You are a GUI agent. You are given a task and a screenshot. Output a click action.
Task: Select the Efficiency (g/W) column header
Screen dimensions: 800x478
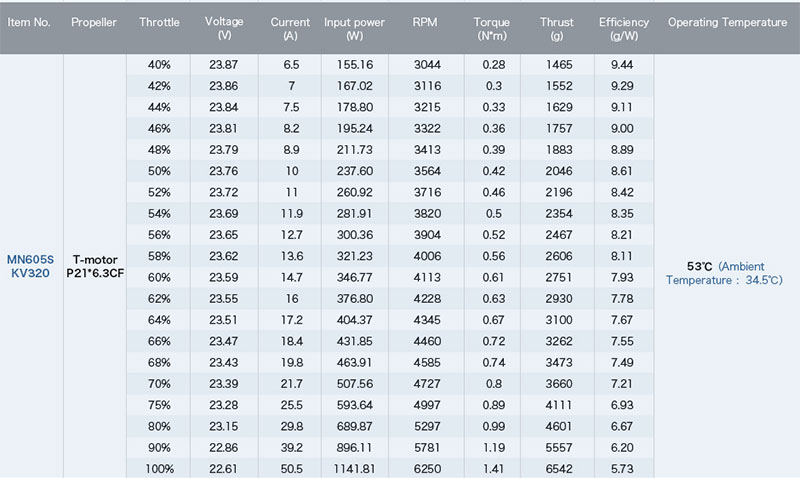tap(623, 29)
